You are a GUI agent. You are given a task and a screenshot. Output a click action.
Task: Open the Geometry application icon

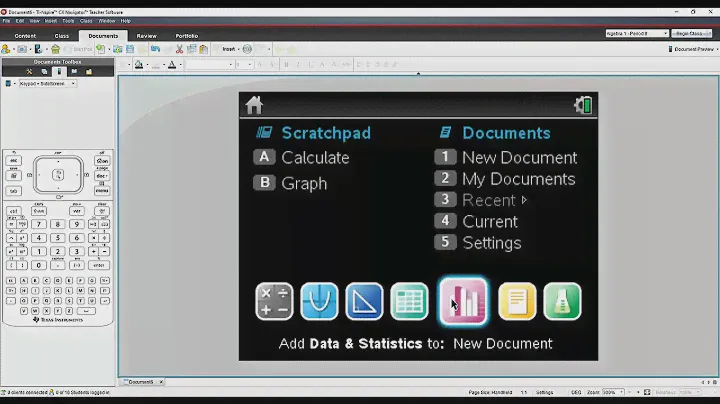click(364, 301)
